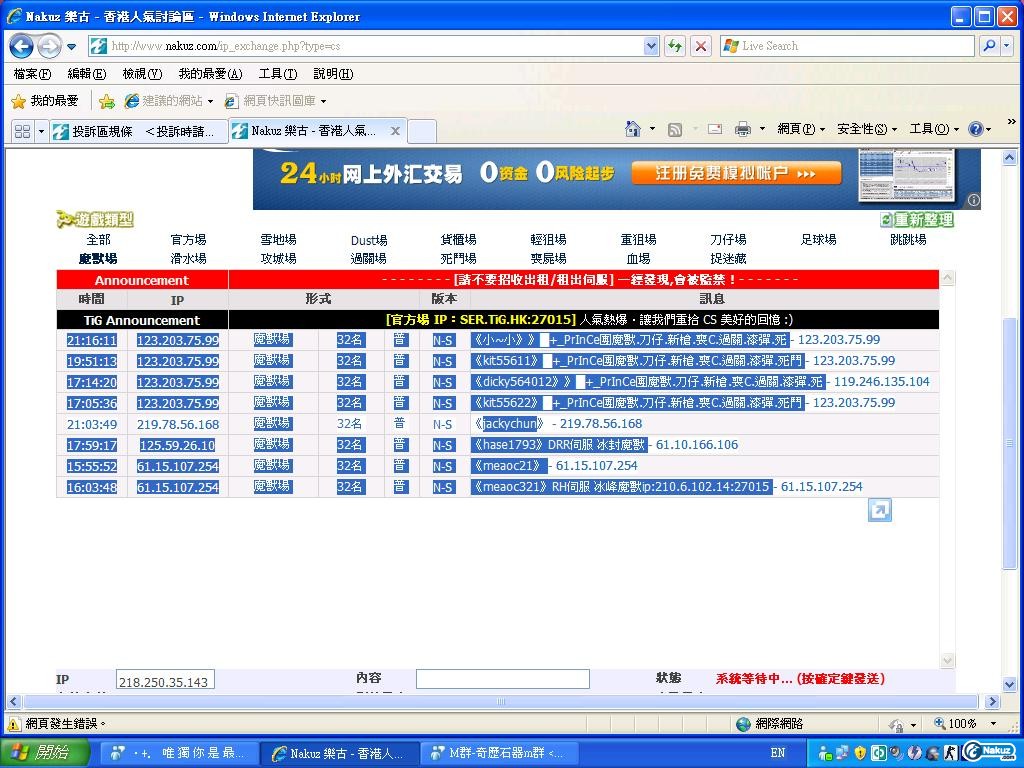Click the Add to Favorites star icon

(x=107, y=101)
